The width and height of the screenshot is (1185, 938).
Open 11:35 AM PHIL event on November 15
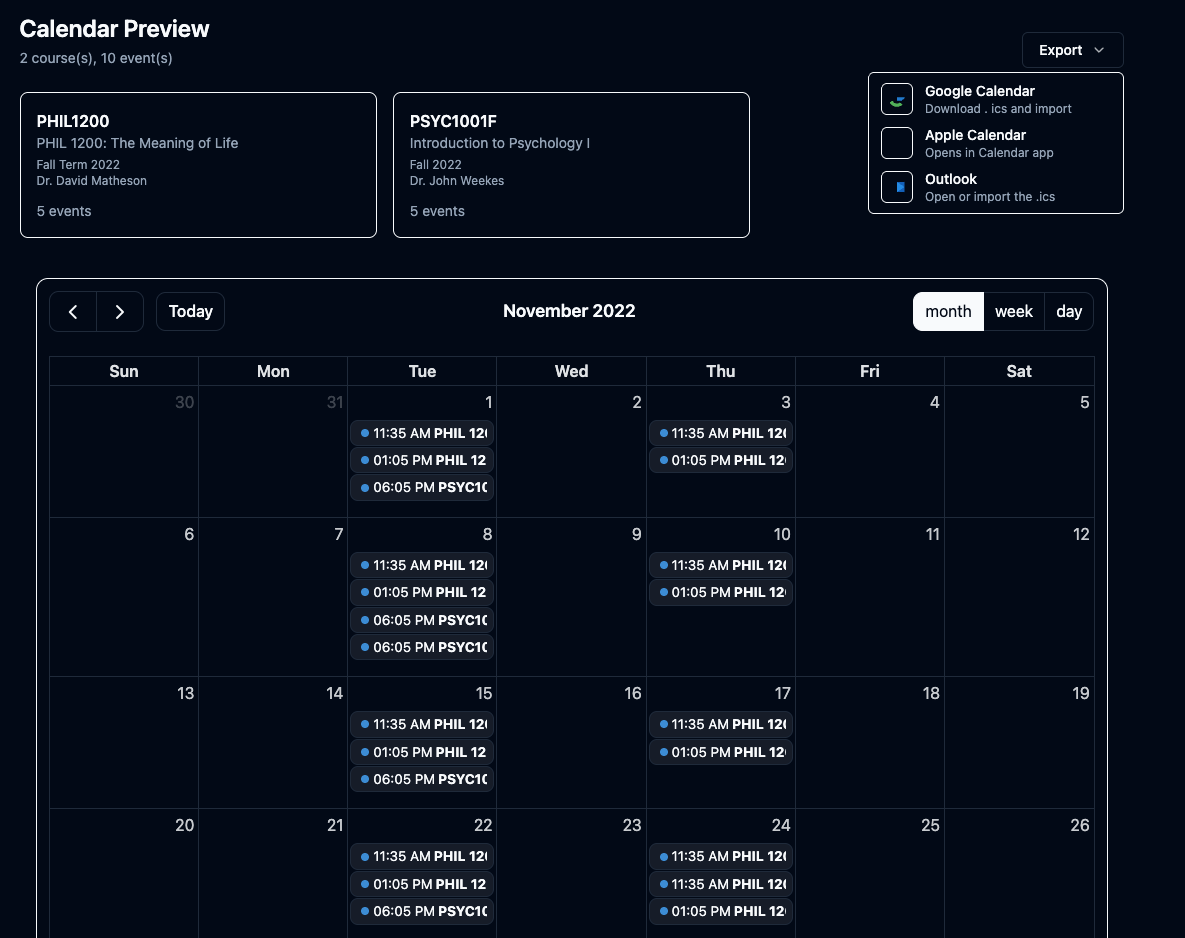tap(422, 725)
